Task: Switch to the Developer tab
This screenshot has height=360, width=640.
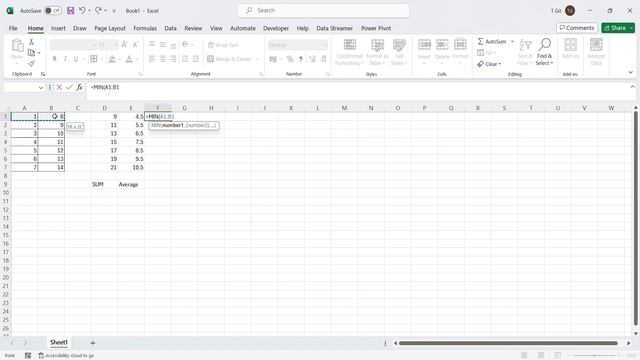Action: [276, 28]
